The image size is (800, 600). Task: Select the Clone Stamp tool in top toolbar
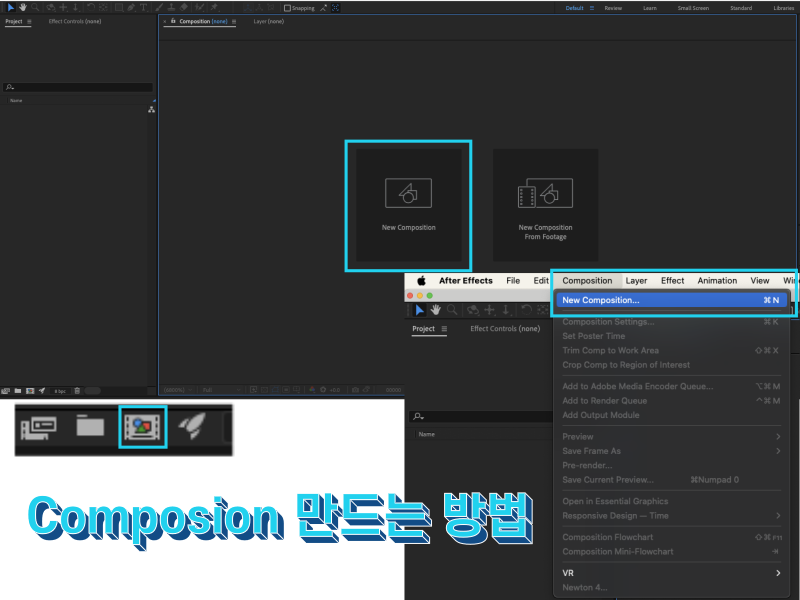(x=171, y=8)
